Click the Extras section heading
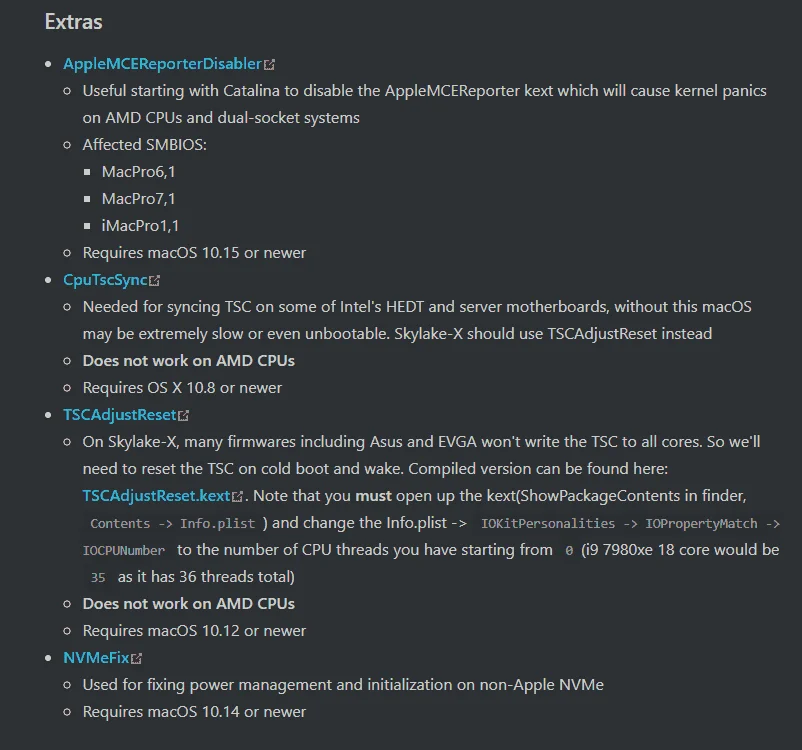Viewport: 802px width, 750px height. coord(74,22)
